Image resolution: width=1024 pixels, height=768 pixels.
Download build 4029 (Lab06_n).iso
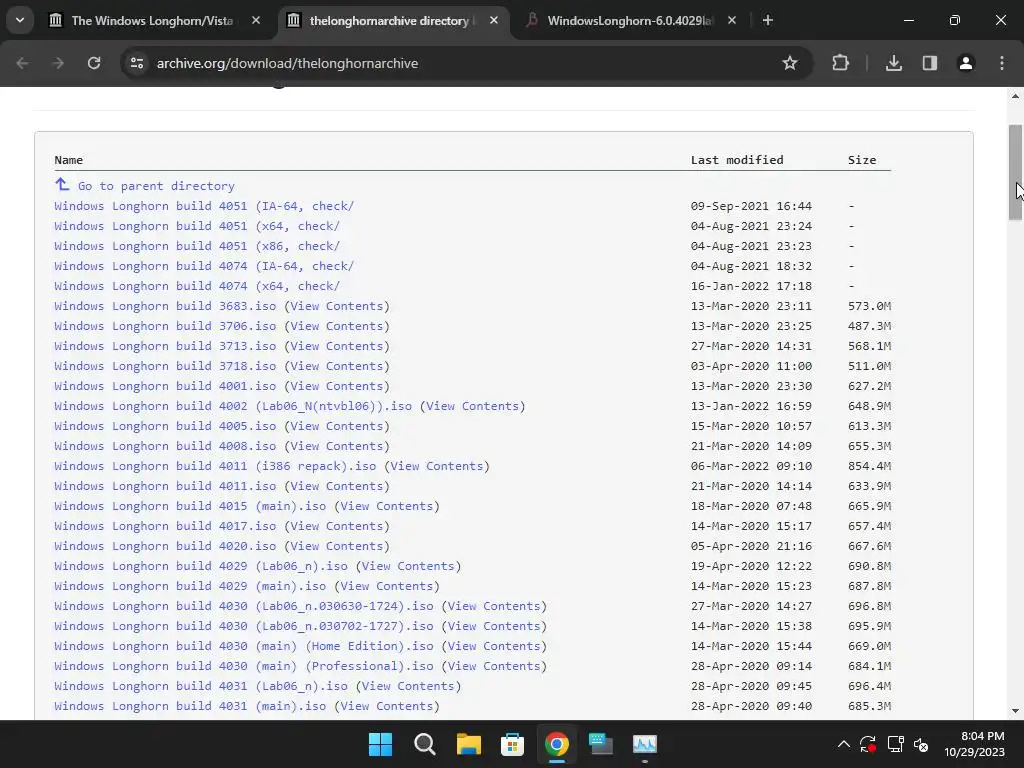coord(201,566)
